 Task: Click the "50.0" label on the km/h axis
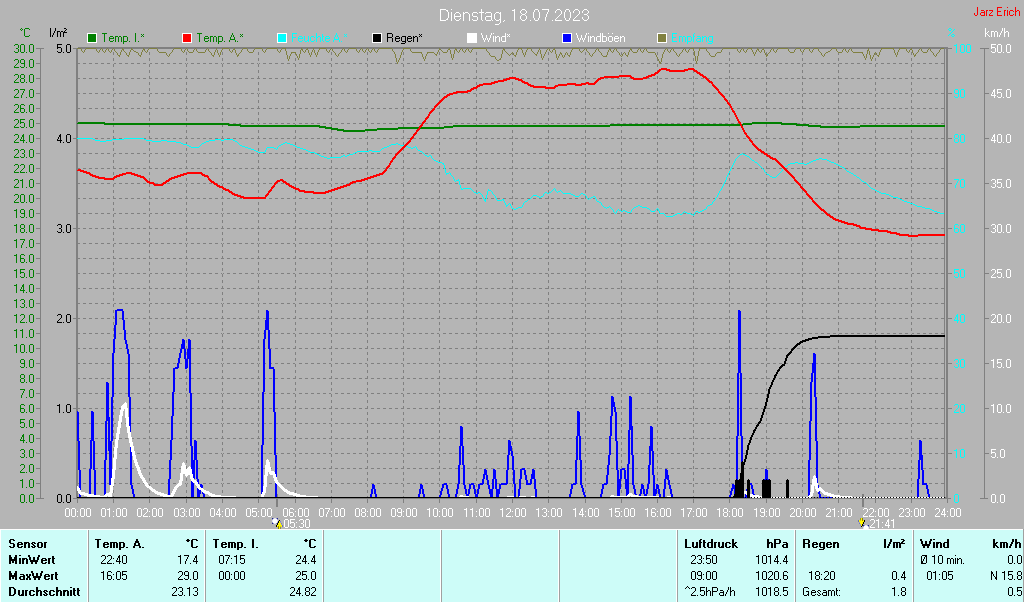(x=1001, y=48)
